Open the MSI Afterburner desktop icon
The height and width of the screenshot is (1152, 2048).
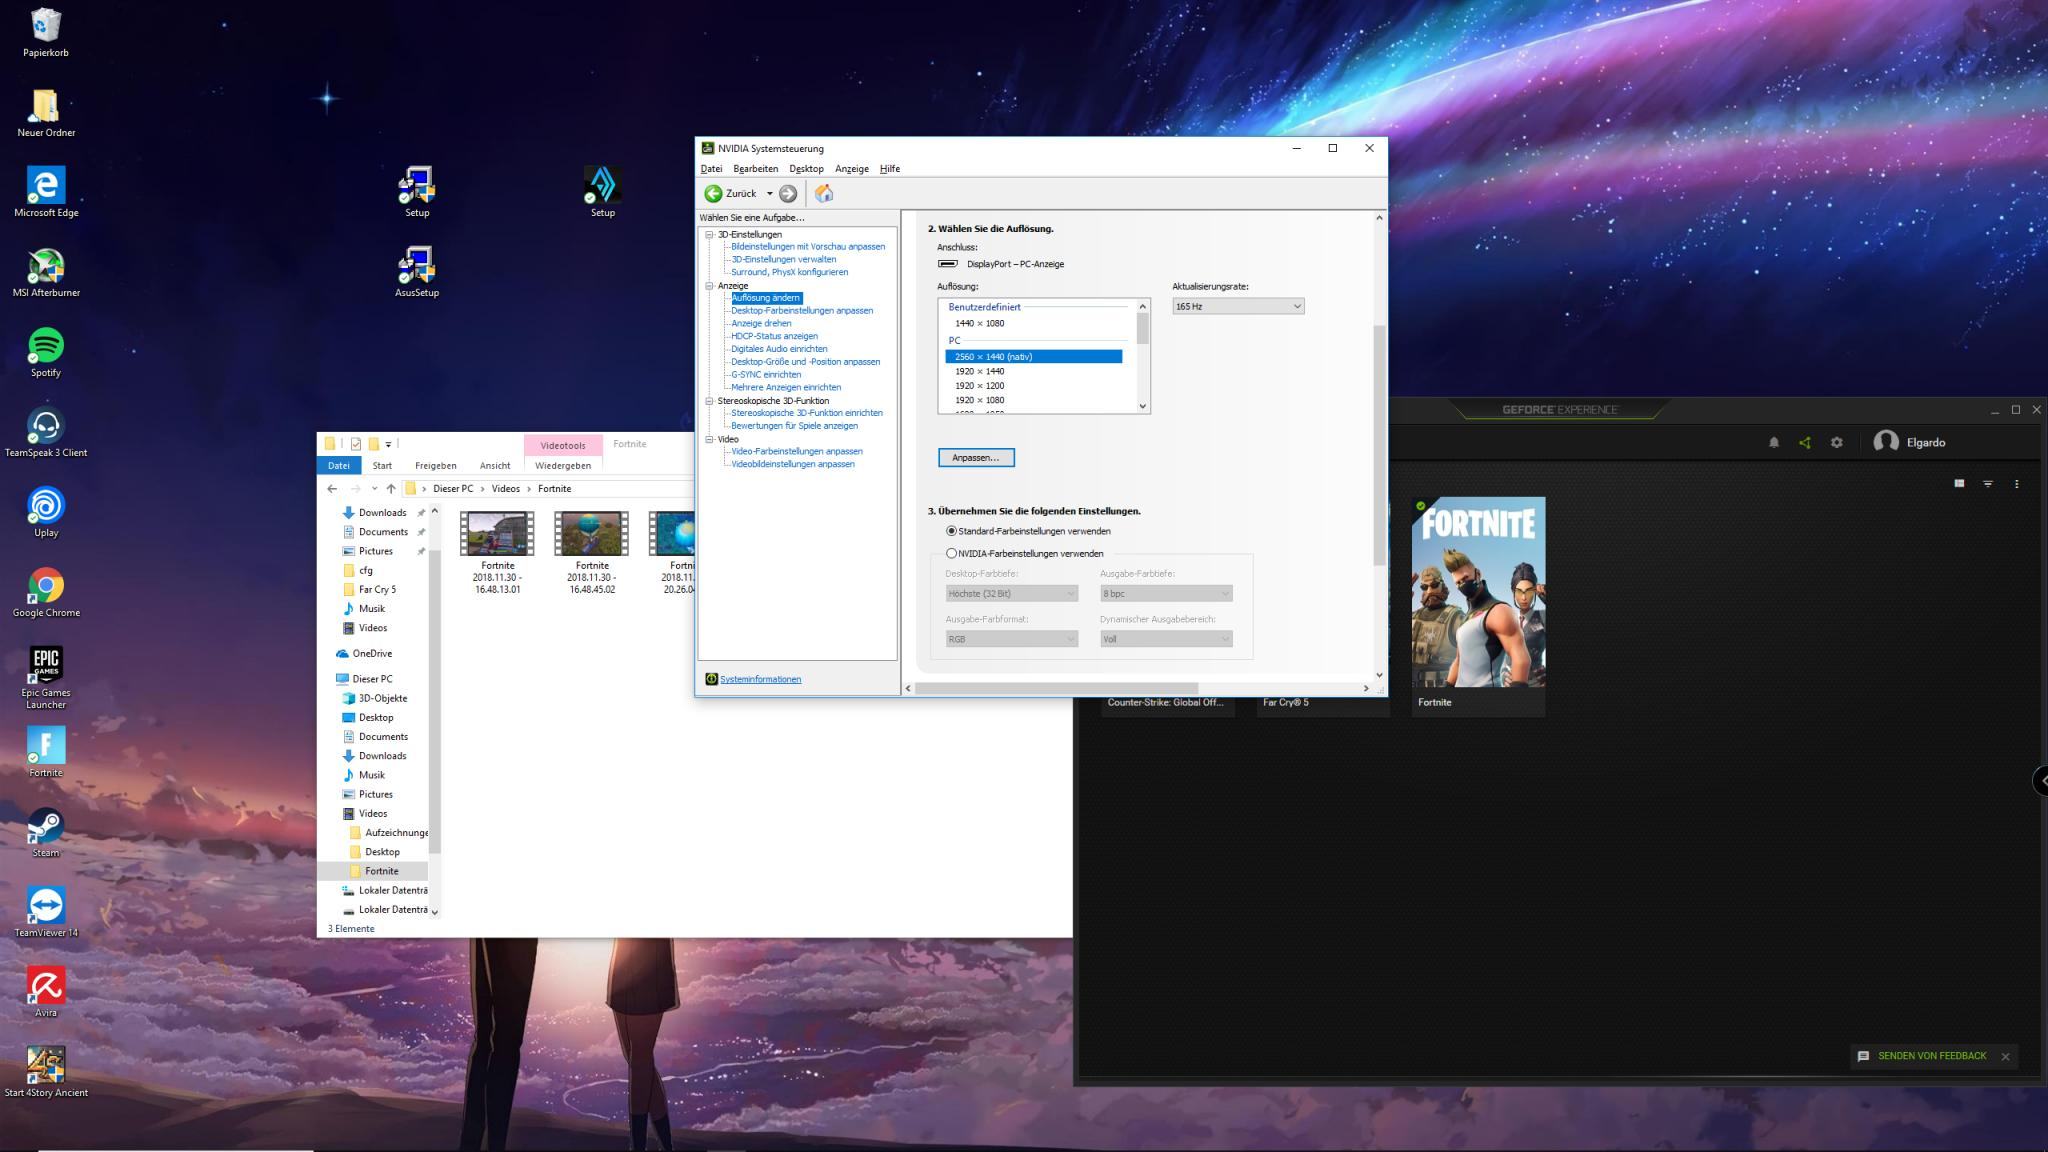click(46, 266)
